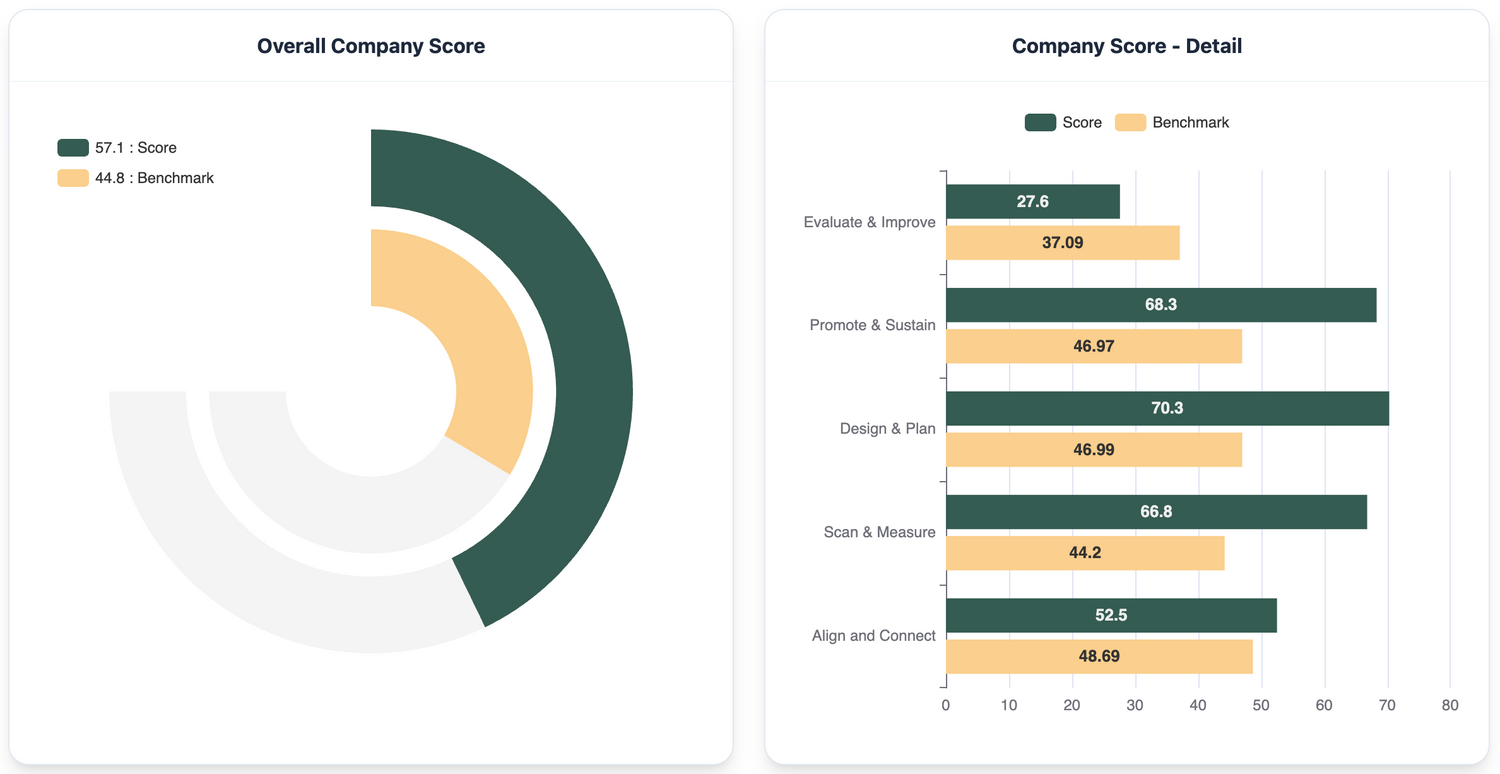Click the Design & Plan score bar 70.3

(x=1167, y=408)
